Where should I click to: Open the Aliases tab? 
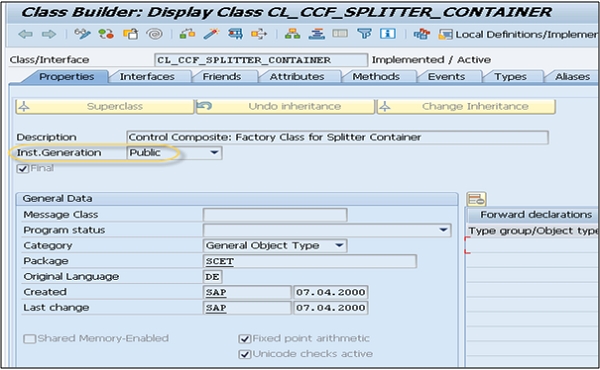point(572,77)
